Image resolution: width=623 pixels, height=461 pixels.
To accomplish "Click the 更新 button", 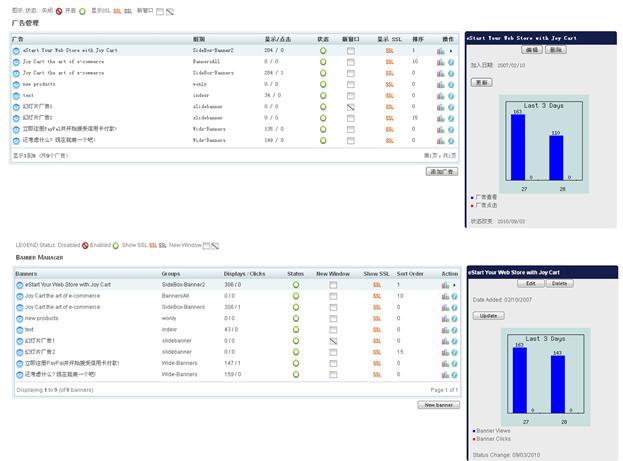I will [x=482, y=82].
